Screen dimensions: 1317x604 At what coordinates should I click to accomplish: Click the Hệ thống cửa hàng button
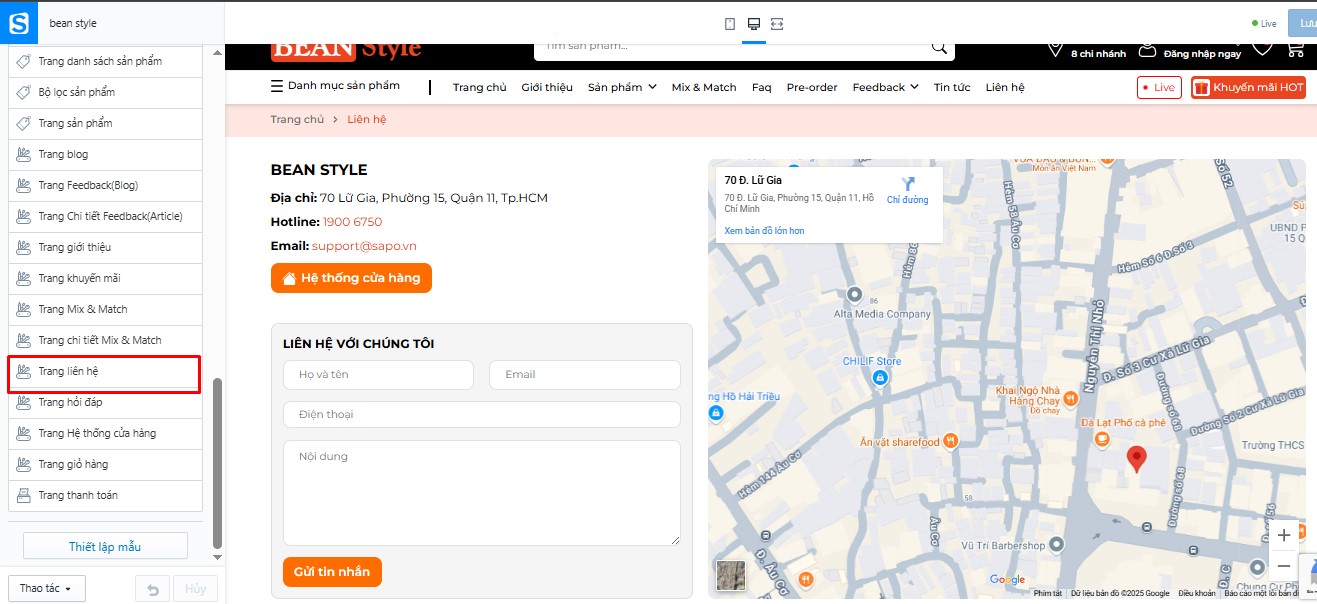point(351,278)
